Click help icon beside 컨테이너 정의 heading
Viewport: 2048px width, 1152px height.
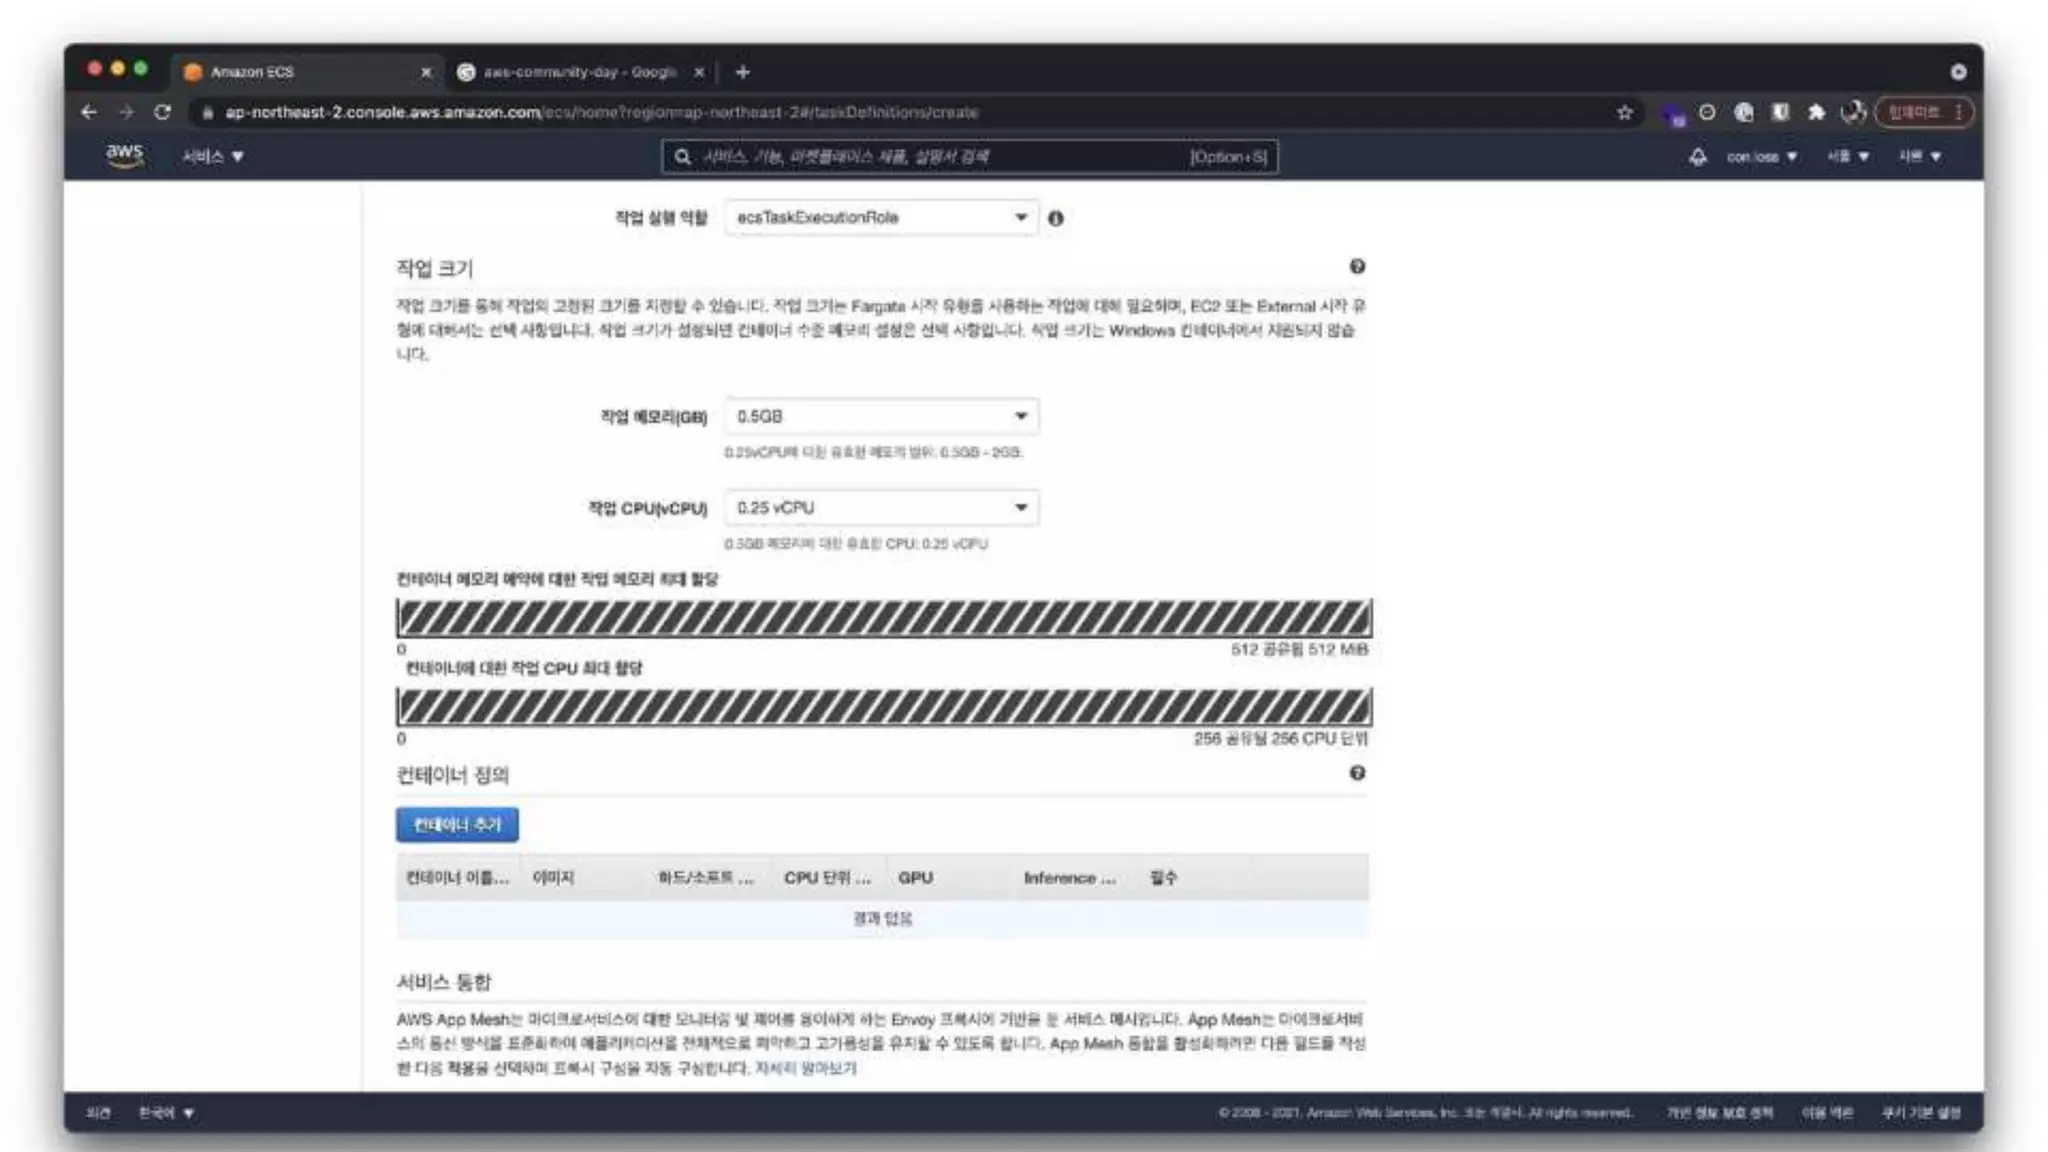(1357, 773)
